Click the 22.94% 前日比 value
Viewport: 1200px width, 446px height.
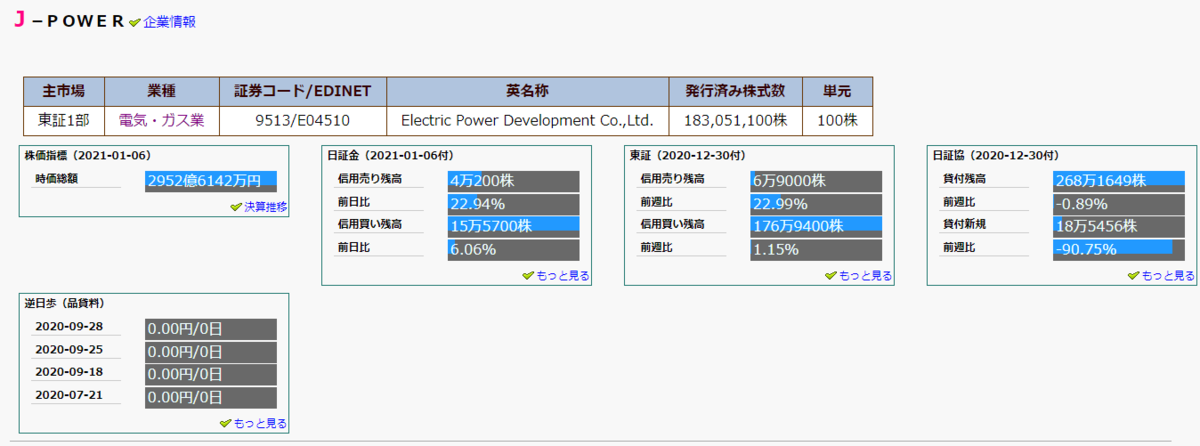point(513,204)
